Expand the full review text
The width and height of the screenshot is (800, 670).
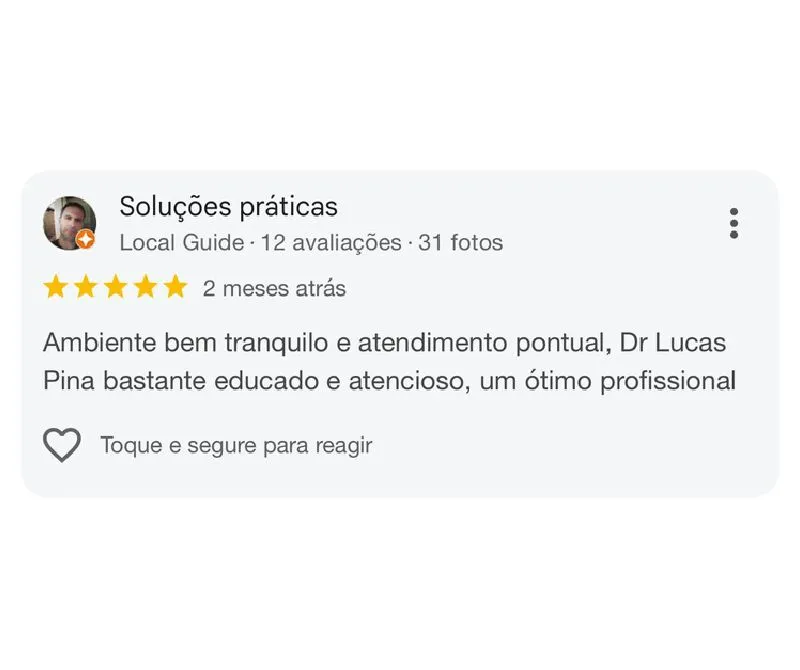pos(390,360)
